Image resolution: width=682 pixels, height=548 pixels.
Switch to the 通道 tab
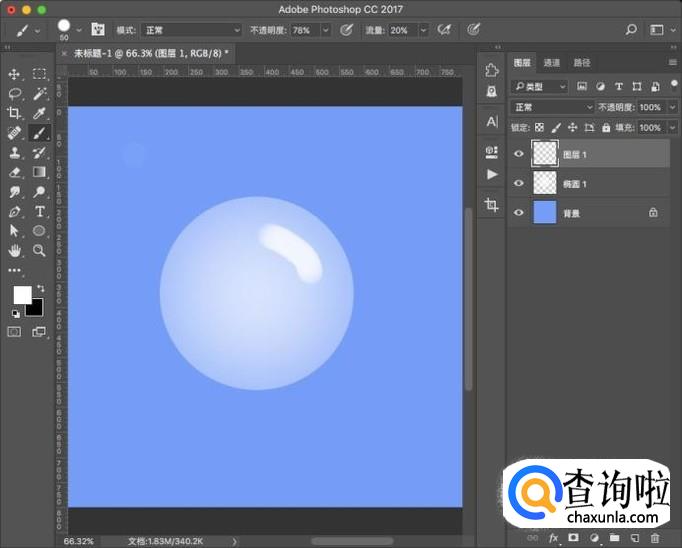click(x=552, y=62)
